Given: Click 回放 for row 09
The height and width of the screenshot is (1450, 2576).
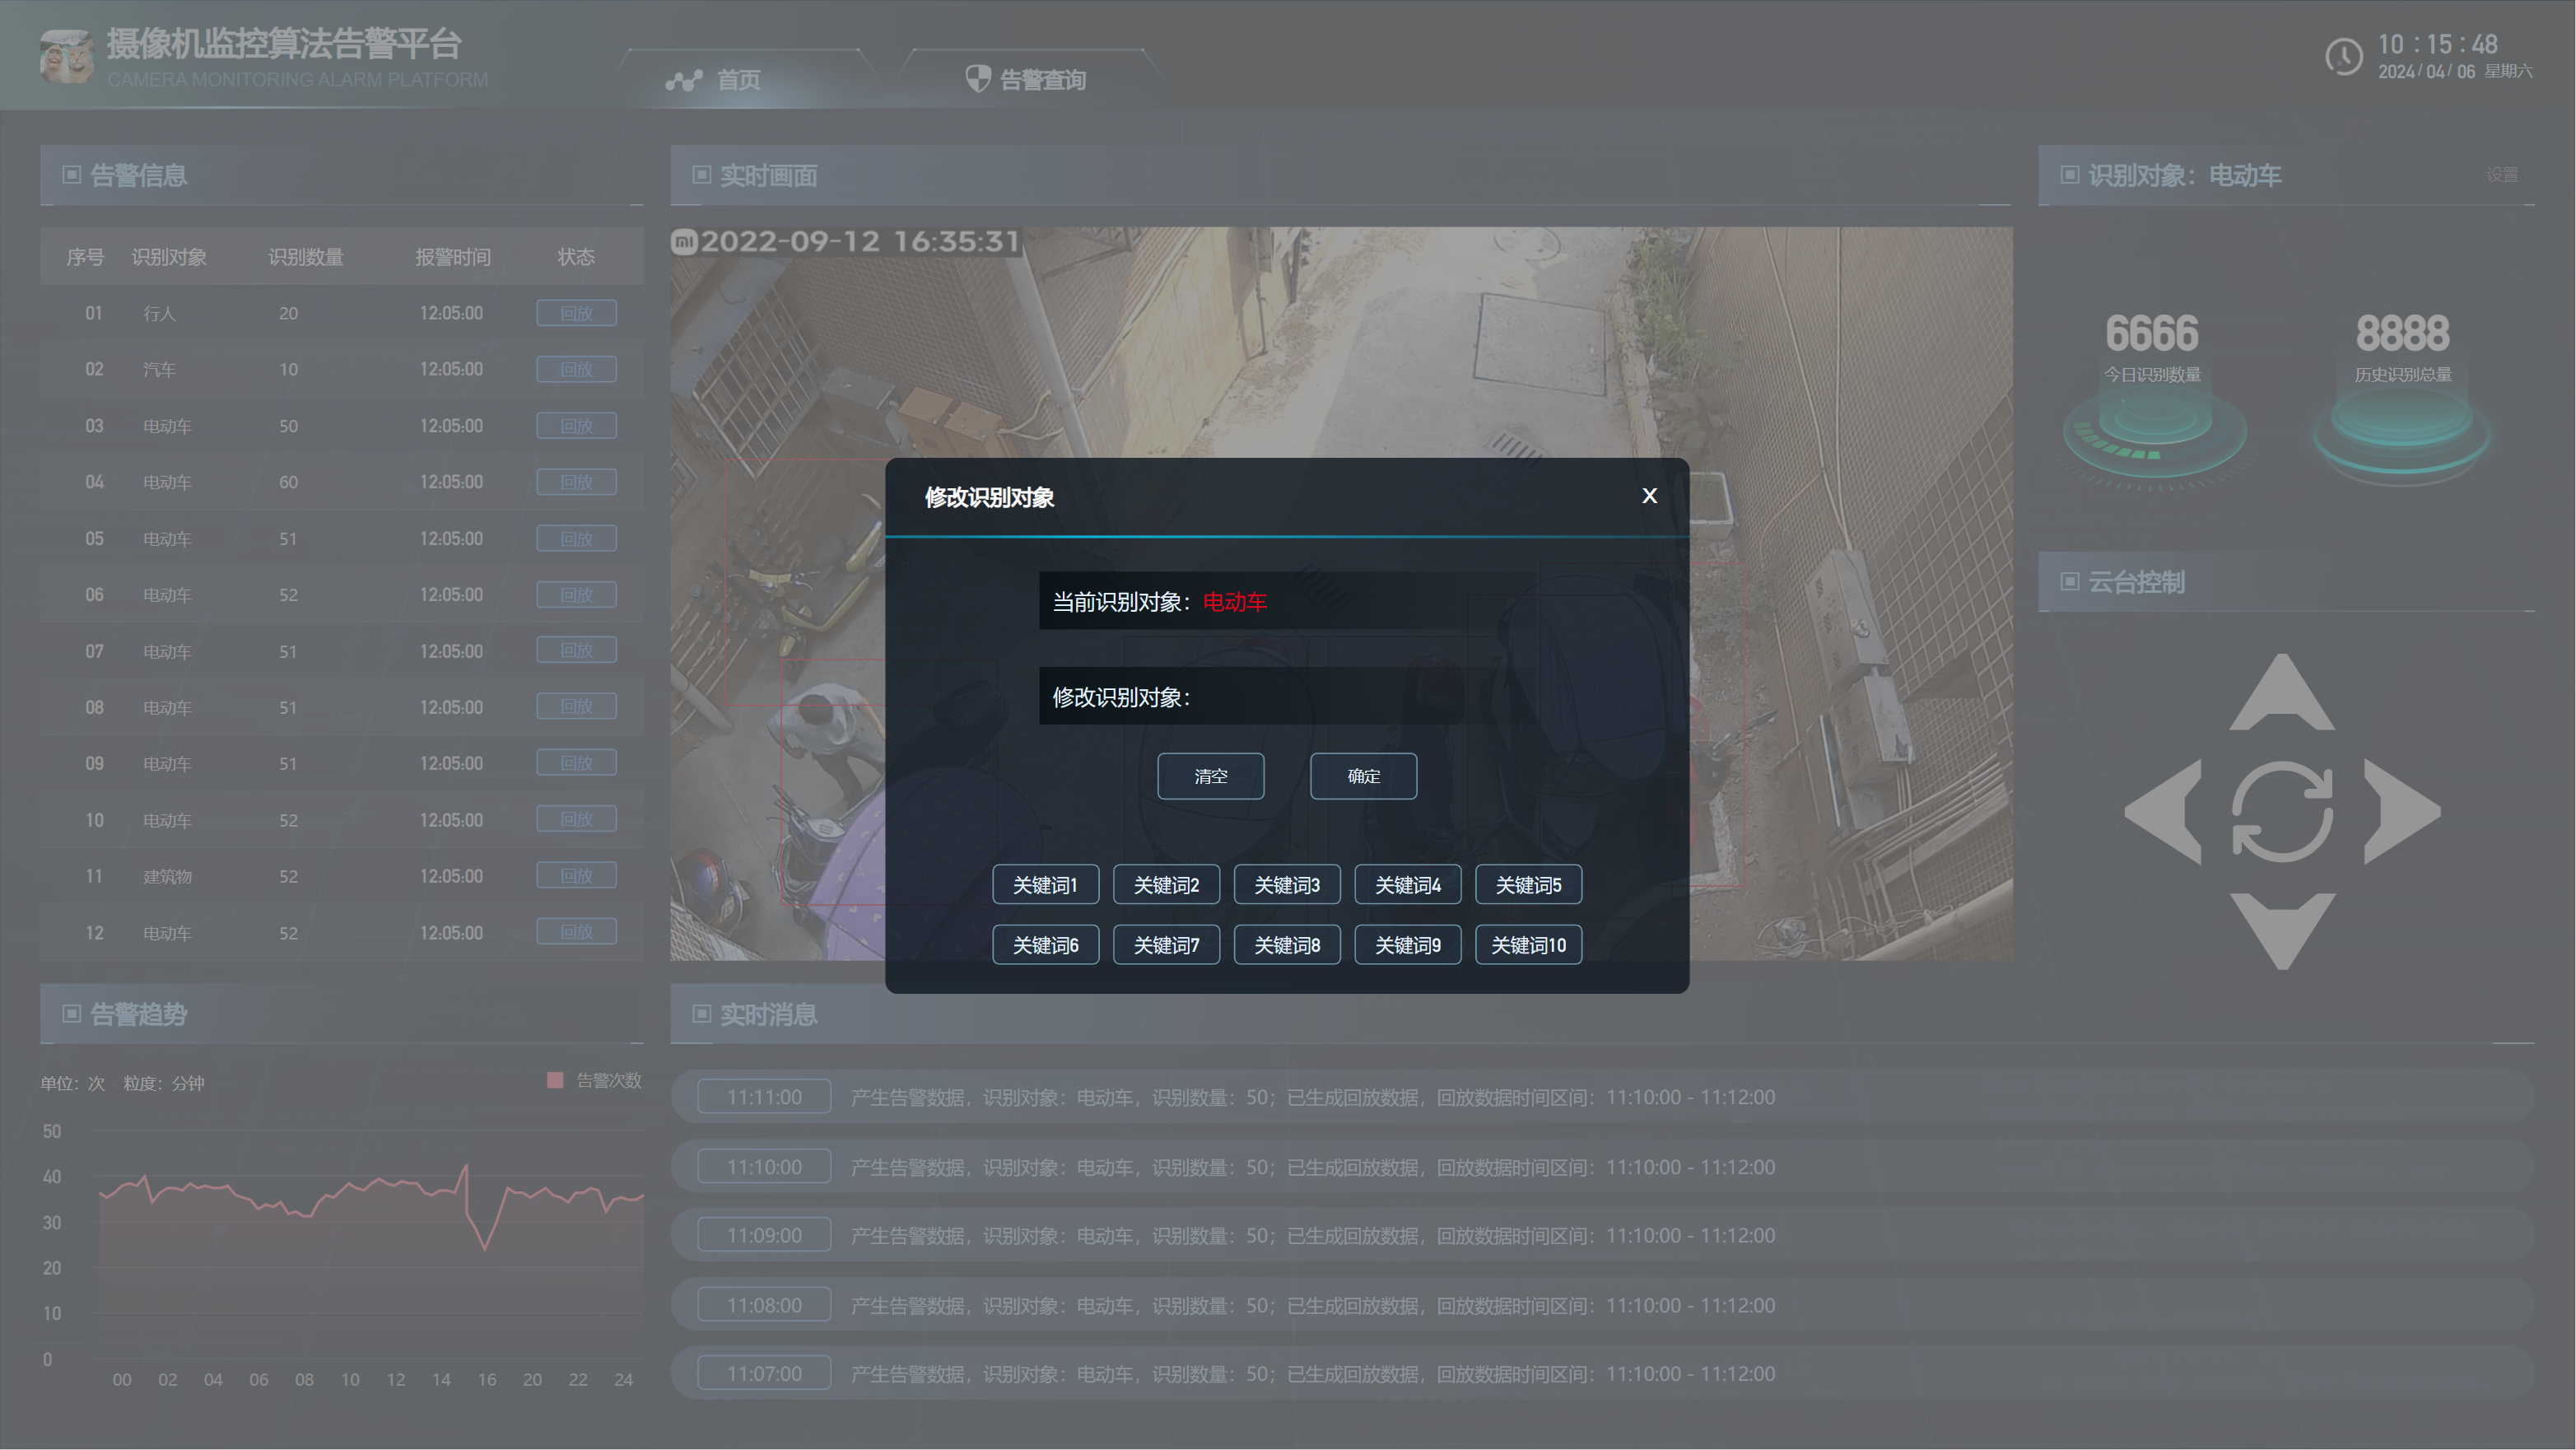Looking at the screenshot, I should coord(576,763).
